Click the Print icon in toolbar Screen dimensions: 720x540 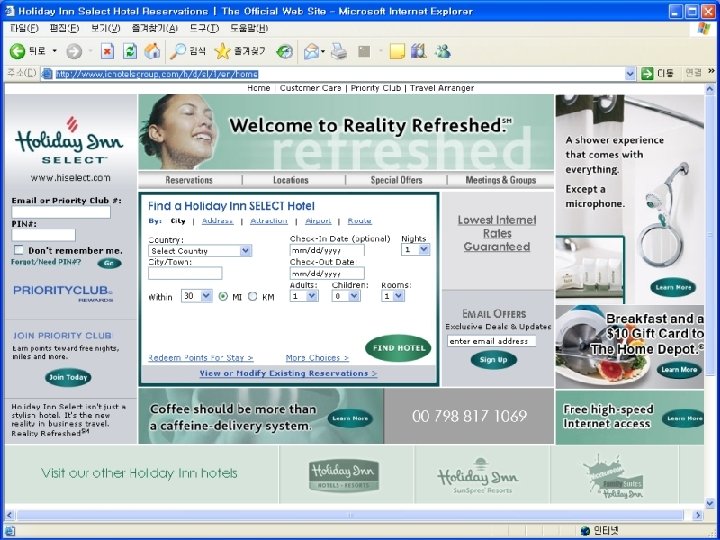339,51
